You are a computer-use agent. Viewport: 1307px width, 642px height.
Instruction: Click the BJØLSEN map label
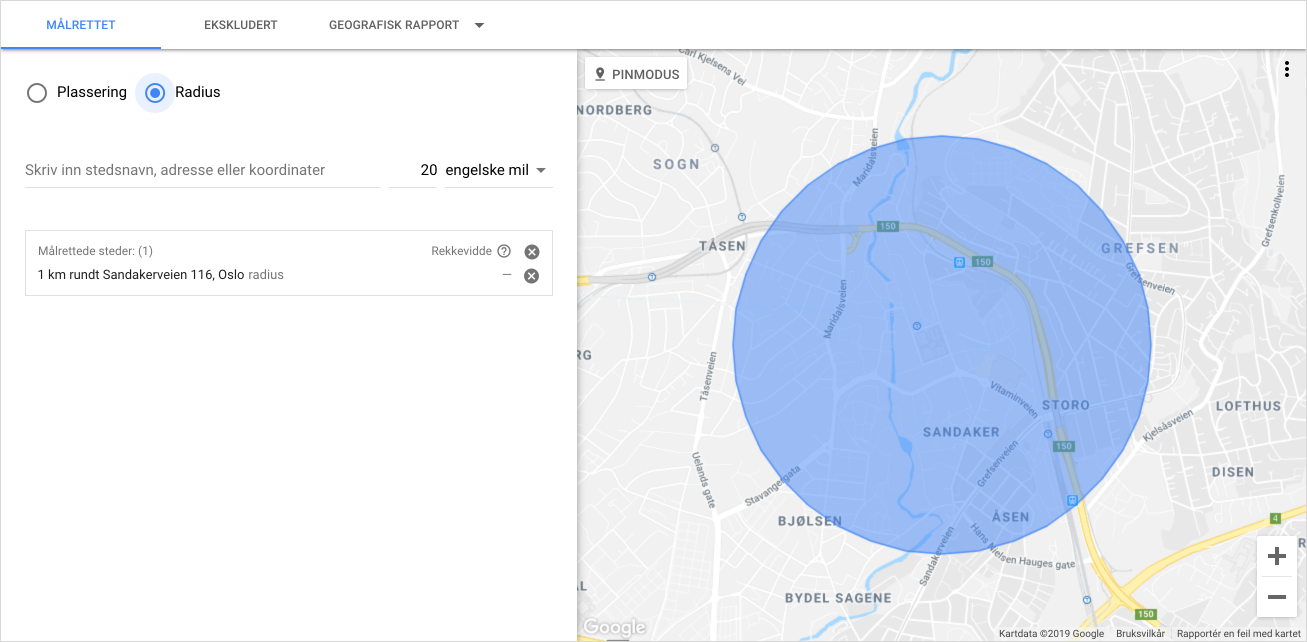810,521
